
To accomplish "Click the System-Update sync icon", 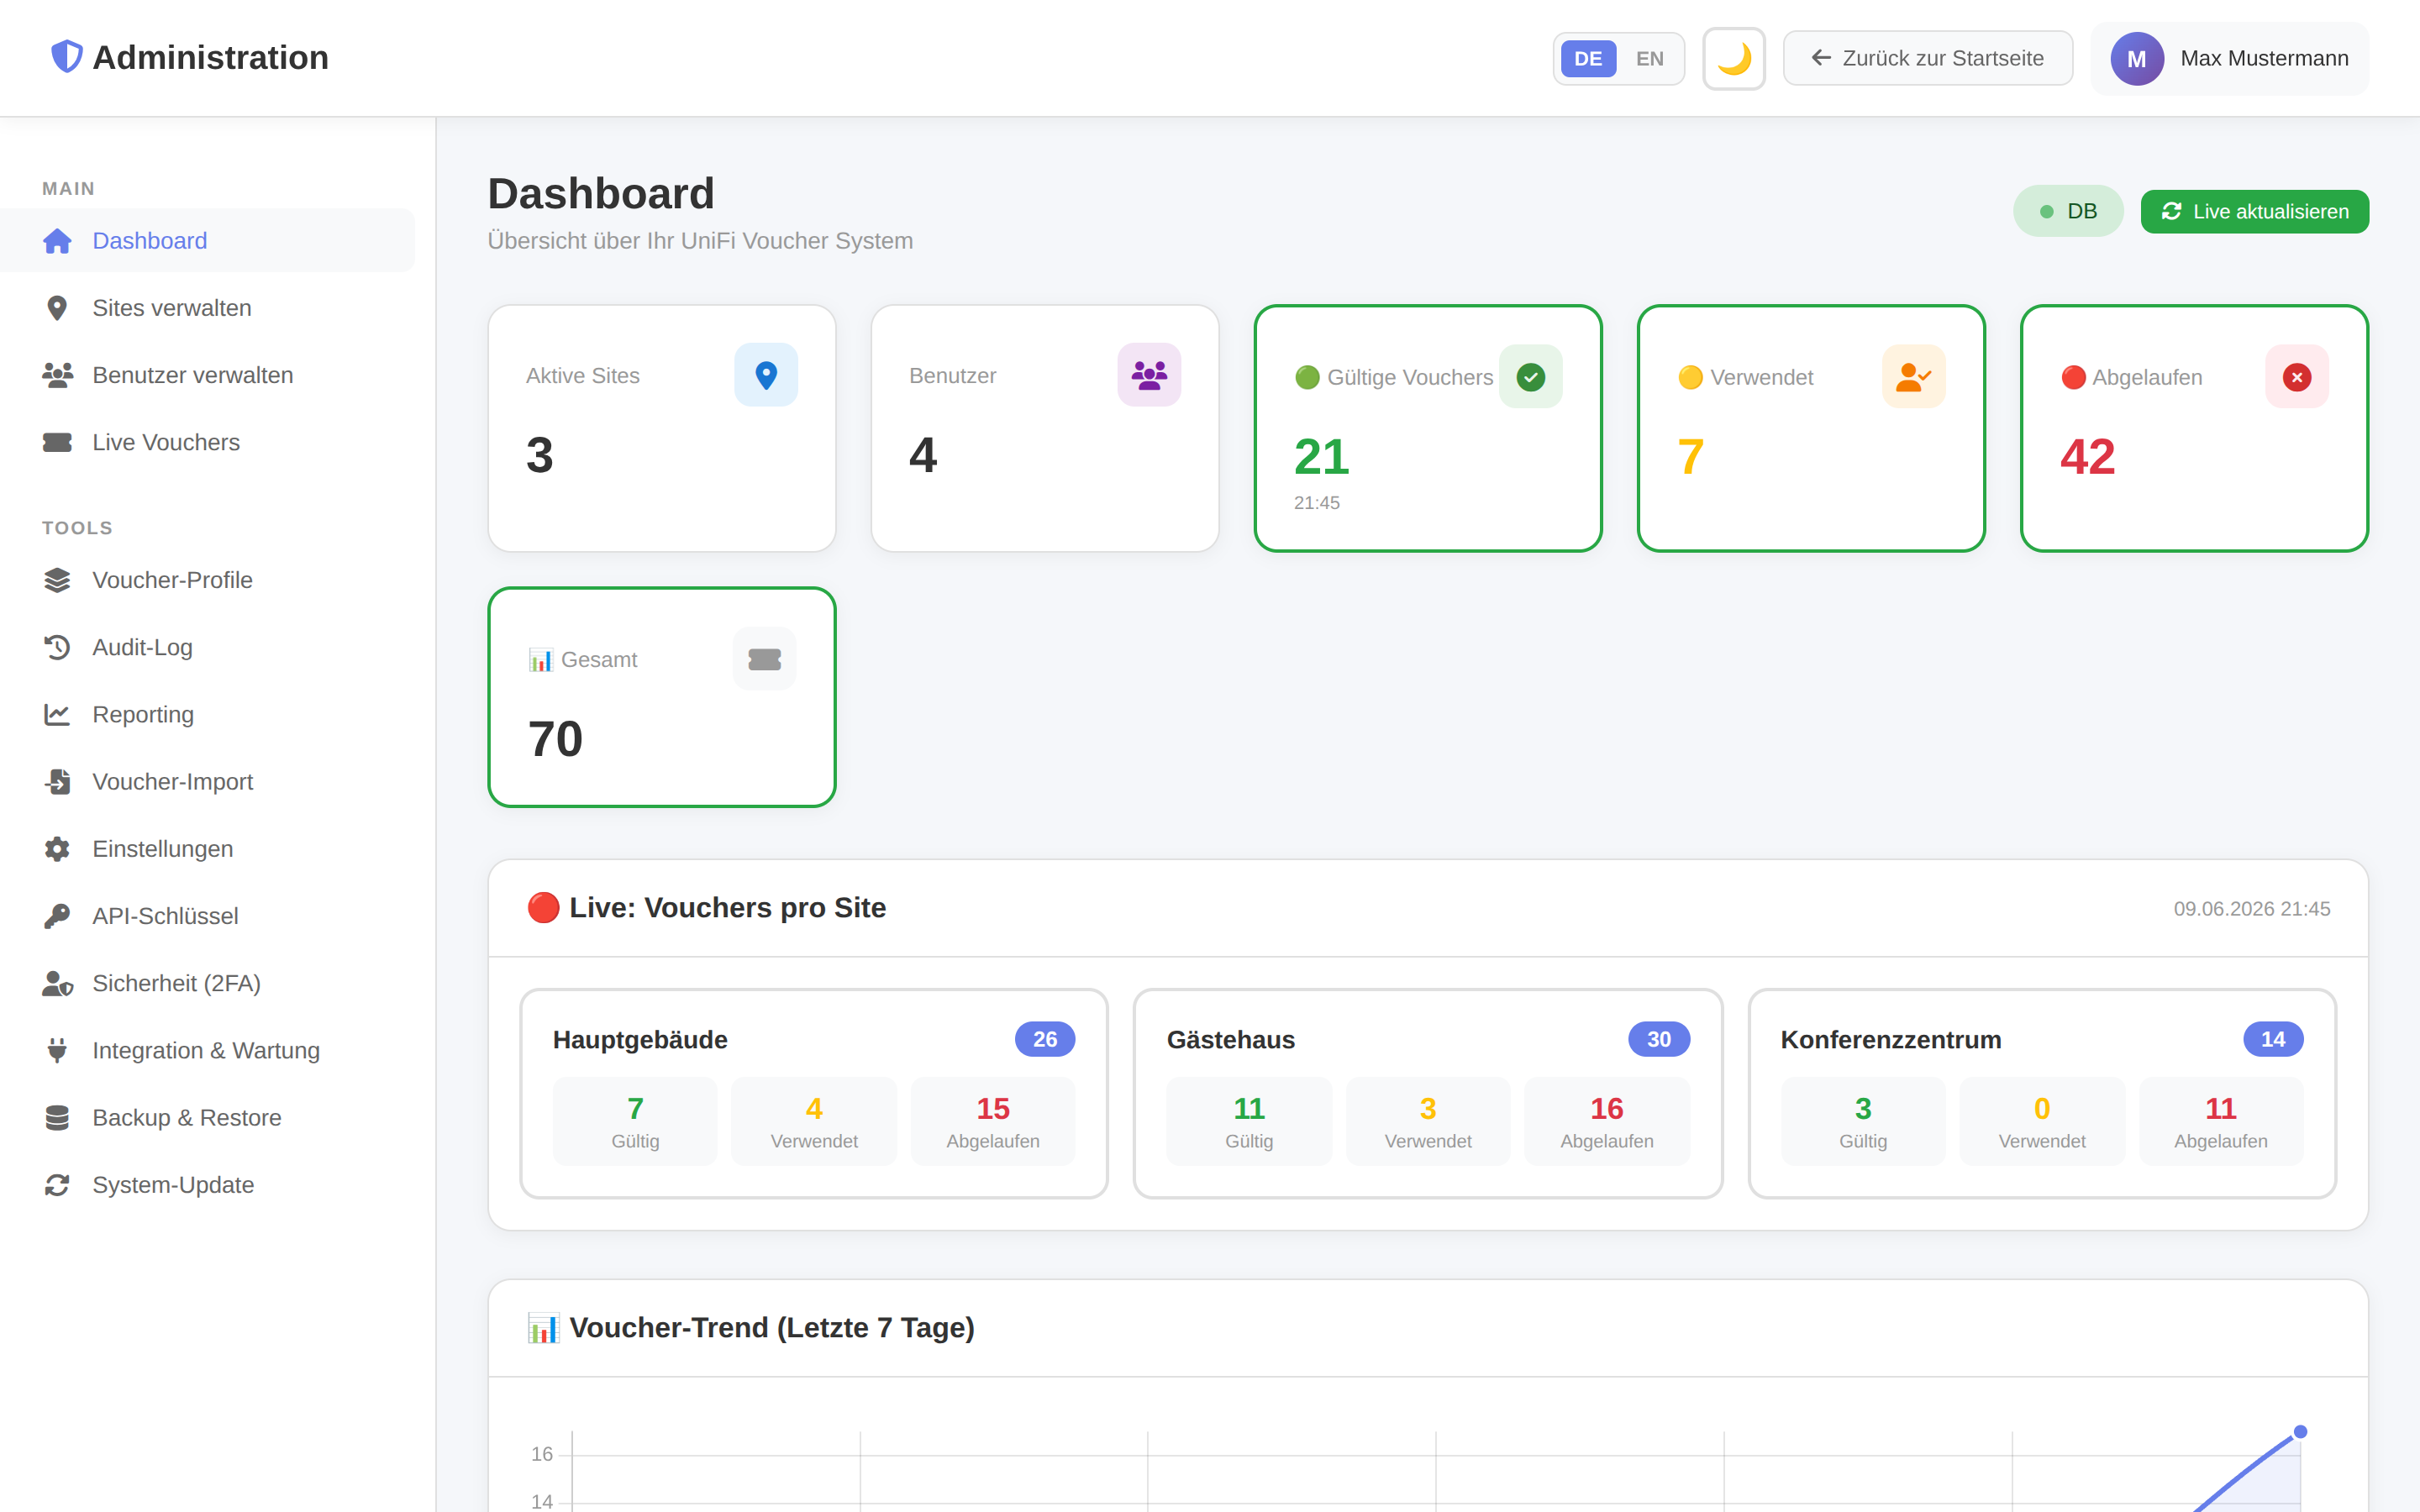I will [57, 1185].
